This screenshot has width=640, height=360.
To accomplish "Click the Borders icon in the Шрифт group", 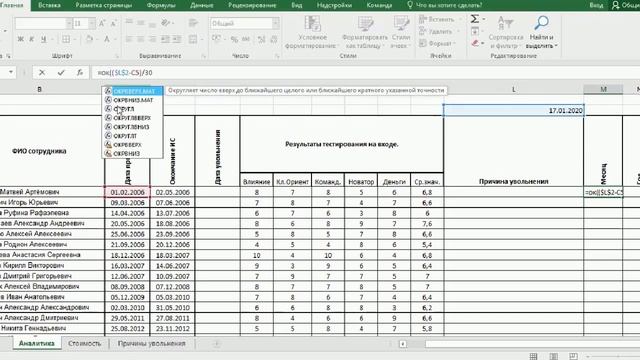I will click(x=66, y=39).
